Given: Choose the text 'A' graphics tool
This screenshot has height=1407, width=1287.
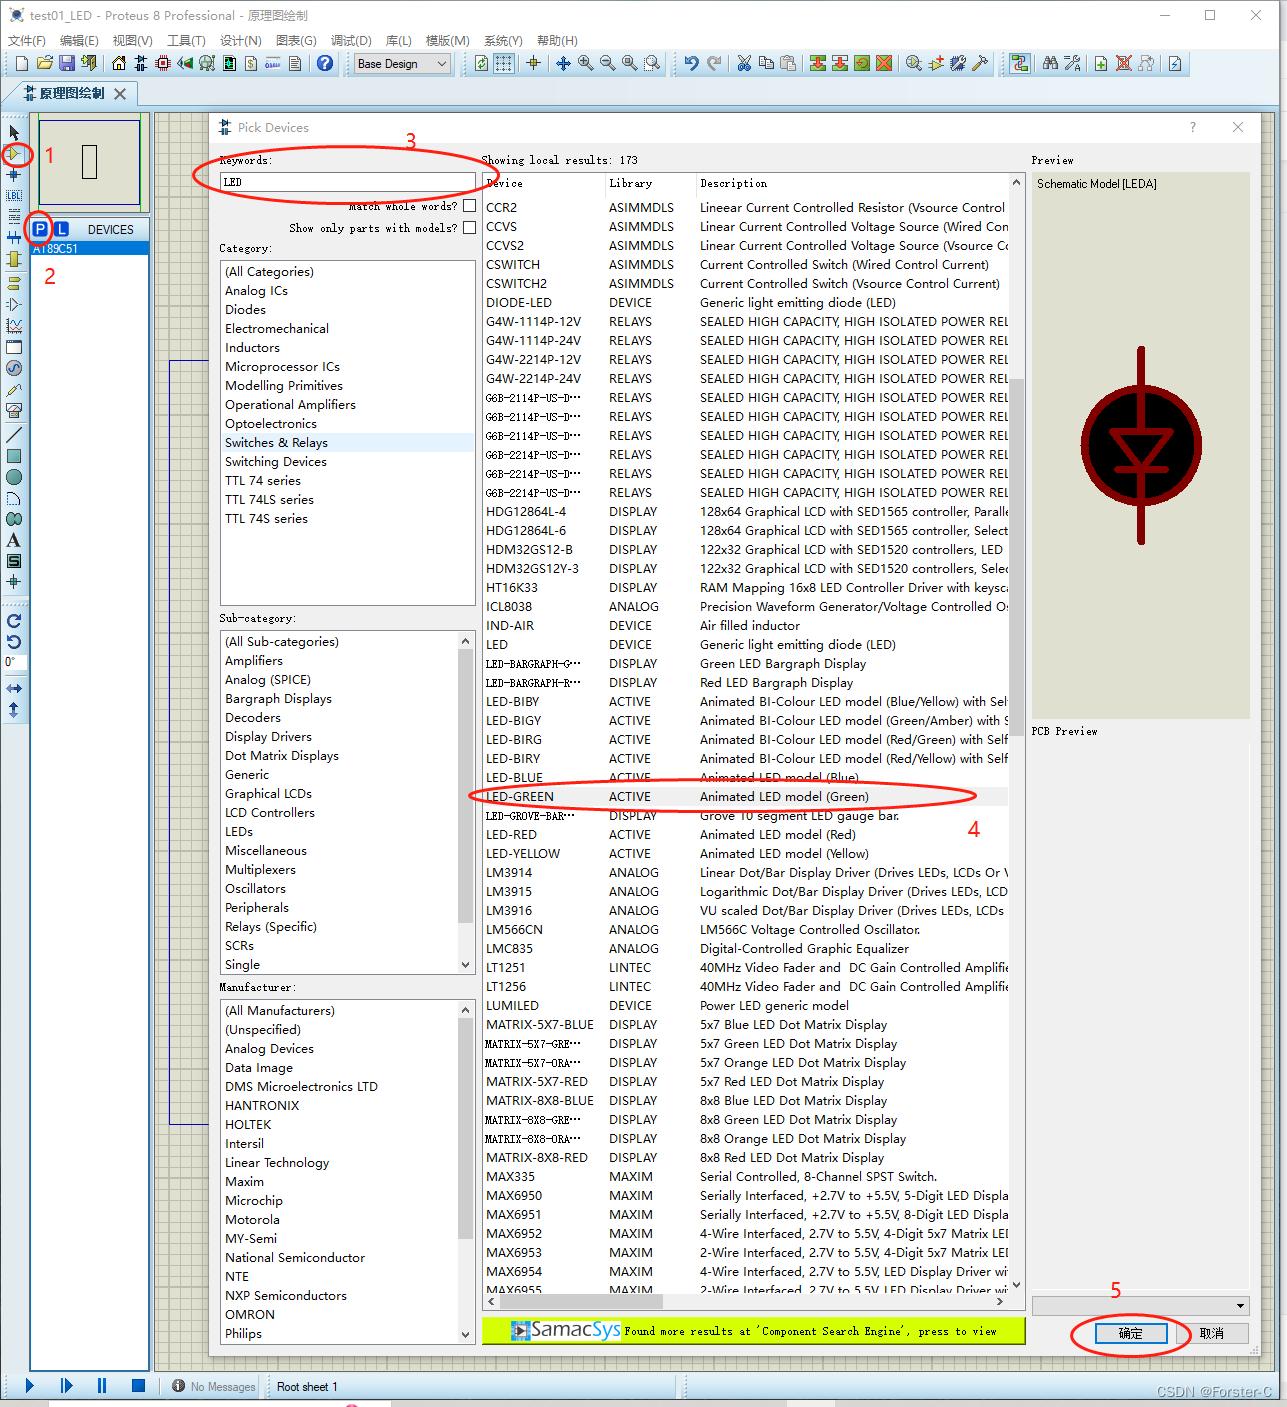Looking at the screenshot, I should 14,540.
